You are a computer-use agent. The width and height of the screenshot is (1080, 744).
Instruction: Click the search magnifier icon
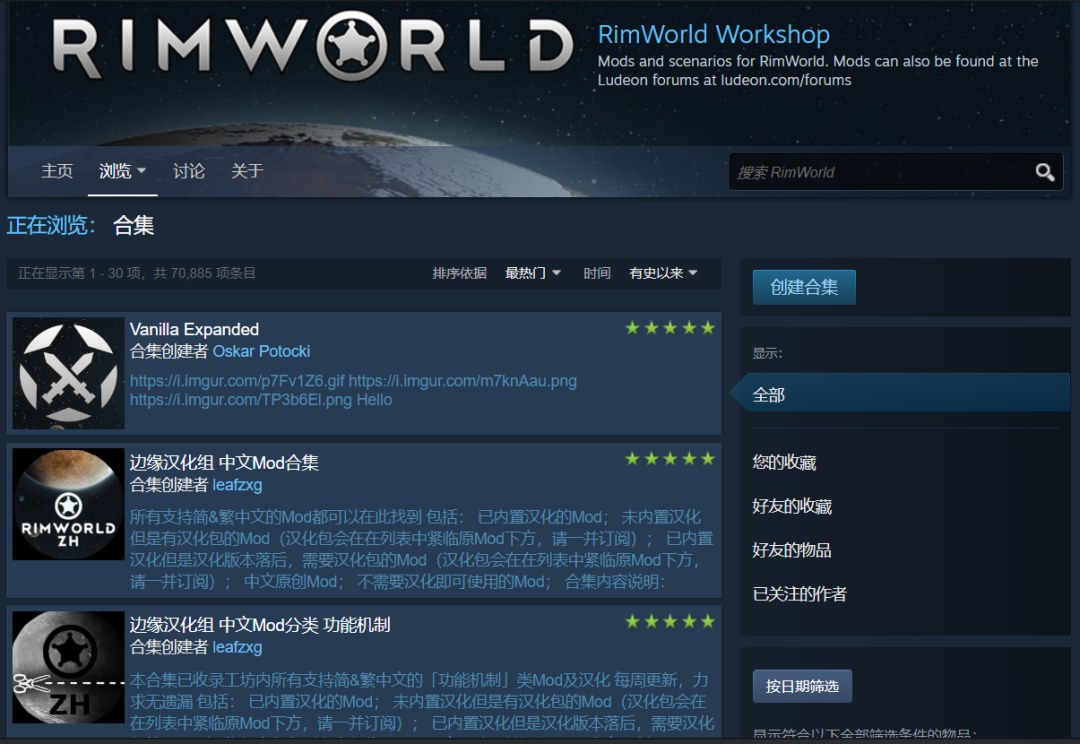(1045, 172)
